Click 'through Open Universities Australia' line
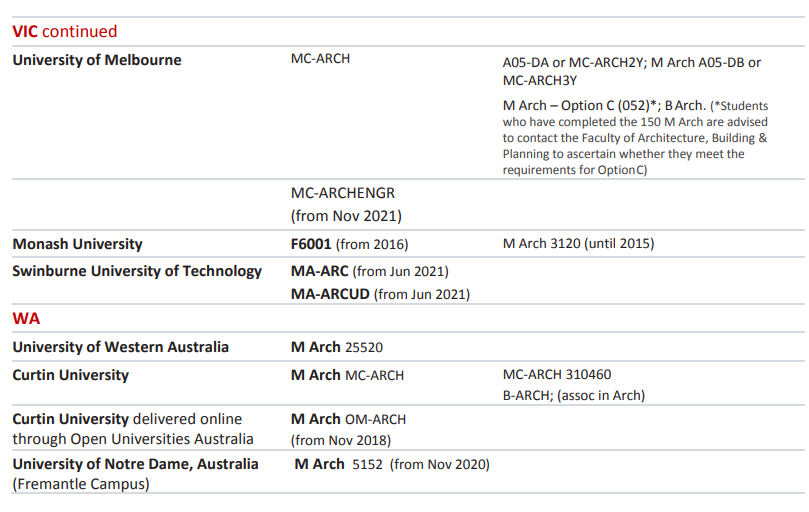 click(133, 439)
